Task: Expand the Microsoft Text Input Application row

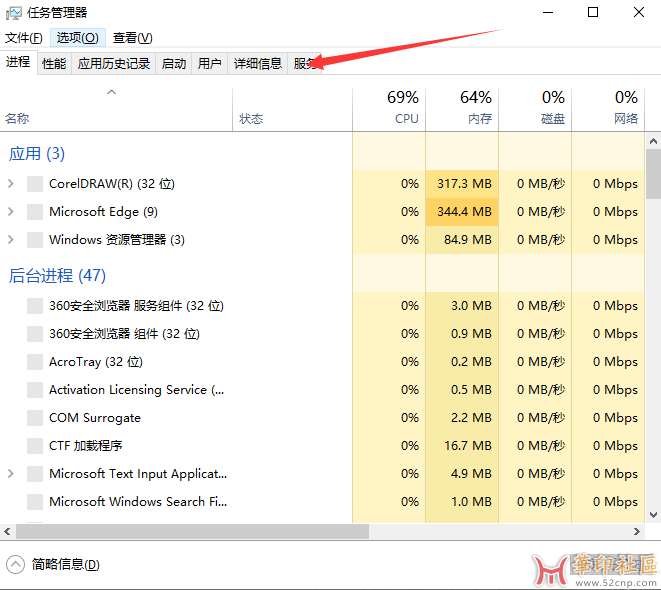Action: (x=11, y=474)
